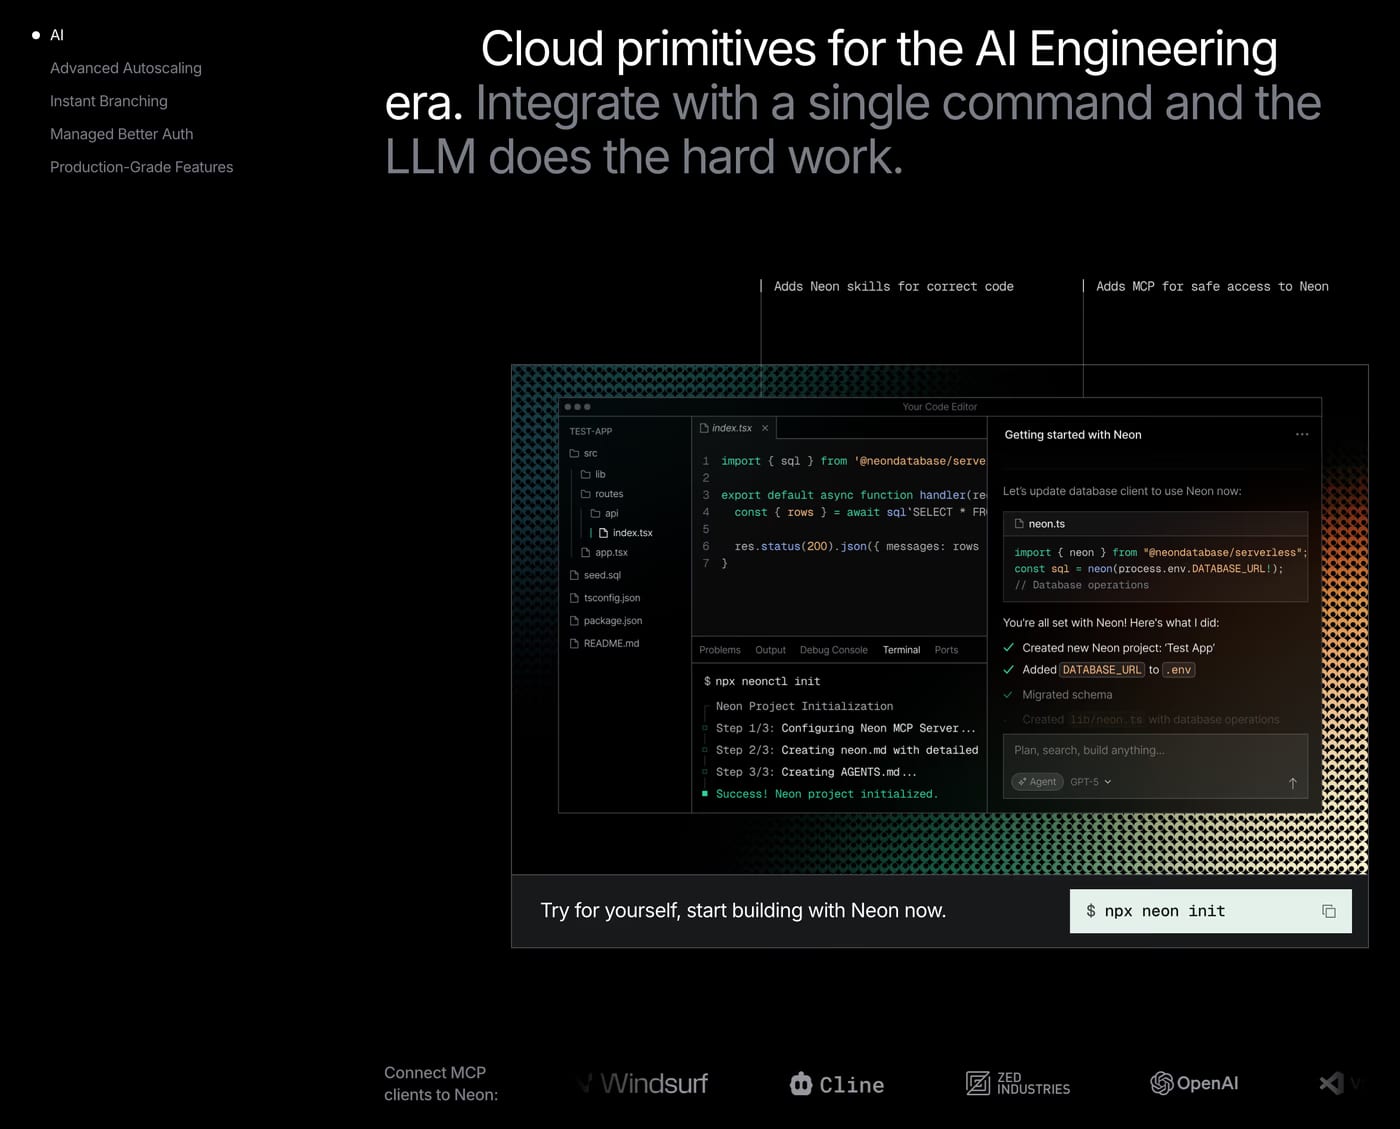
Task: Click the routes folder icon
Action: [x=586, y=494]
